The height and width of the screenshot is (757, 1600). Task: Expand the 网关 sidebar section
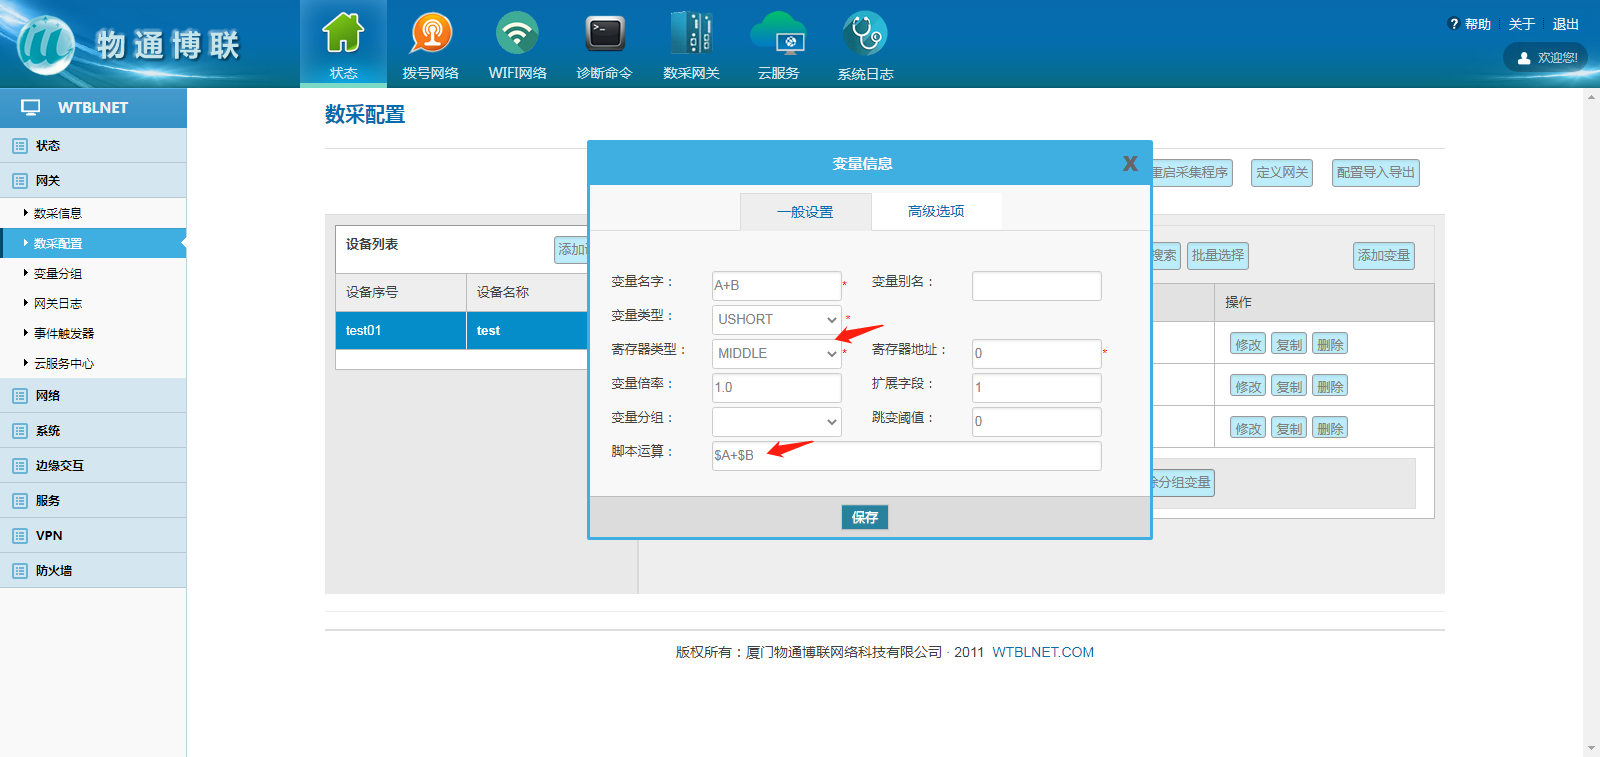[93, 180]
